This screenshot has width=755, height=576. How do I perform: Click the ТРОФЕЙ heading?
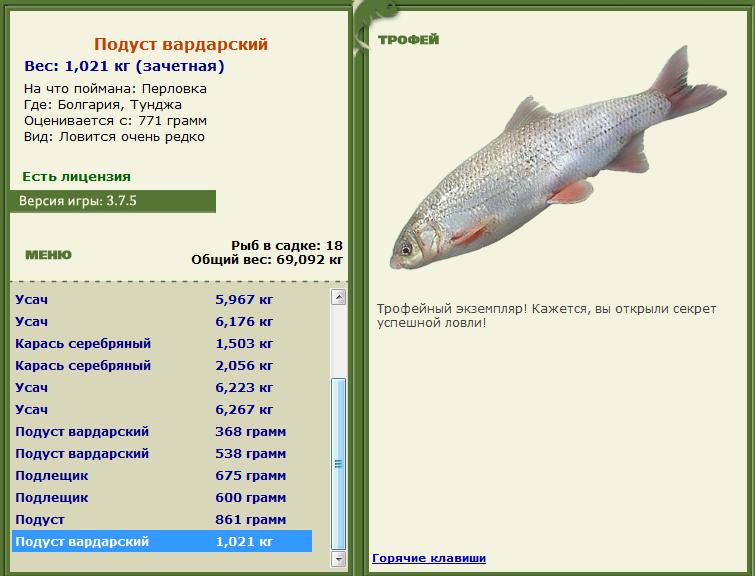click(408, 39)
